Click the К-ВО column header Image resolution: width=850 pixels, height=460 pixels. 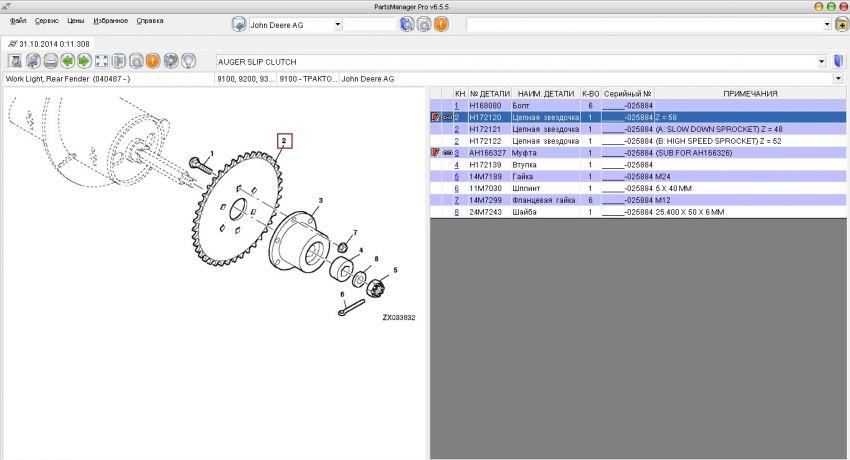591,93
